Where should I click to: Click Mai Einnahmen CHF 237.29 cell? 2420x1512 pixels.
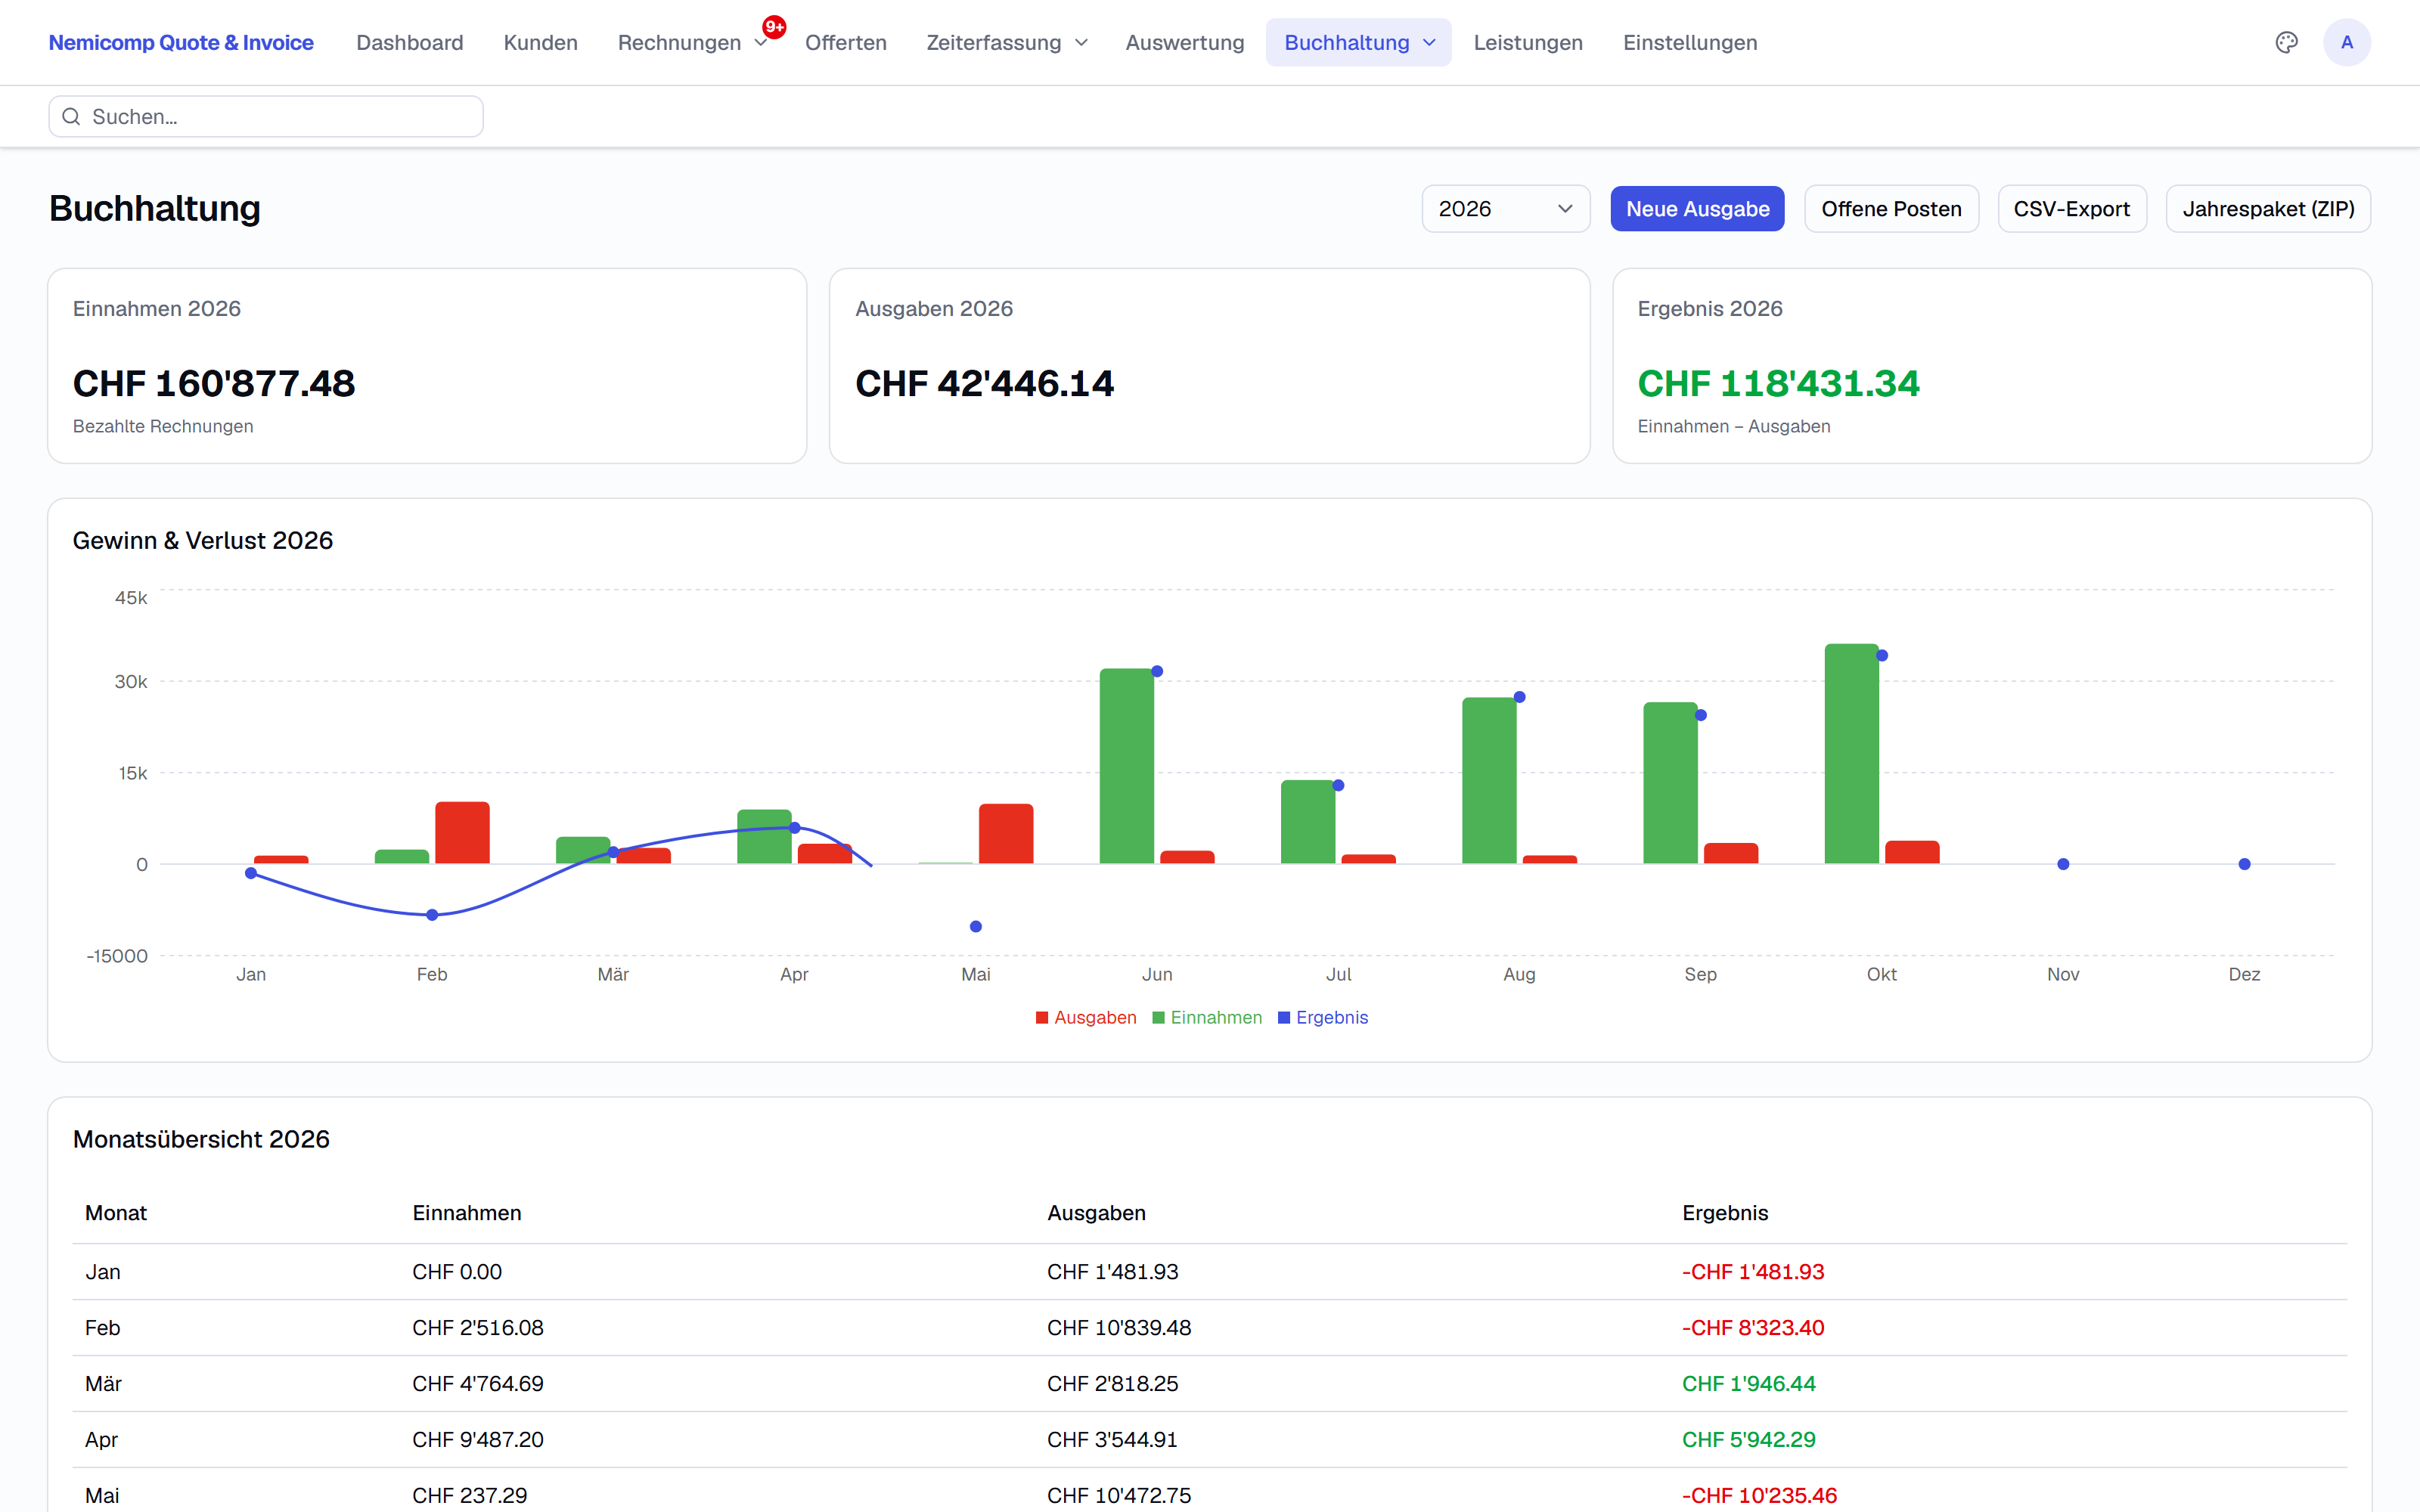point(469,1496)
